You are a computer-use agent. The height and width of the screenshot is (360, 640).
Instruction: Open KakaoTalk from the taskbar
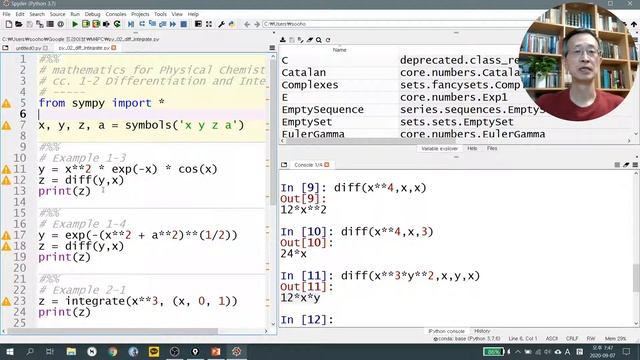154,351
